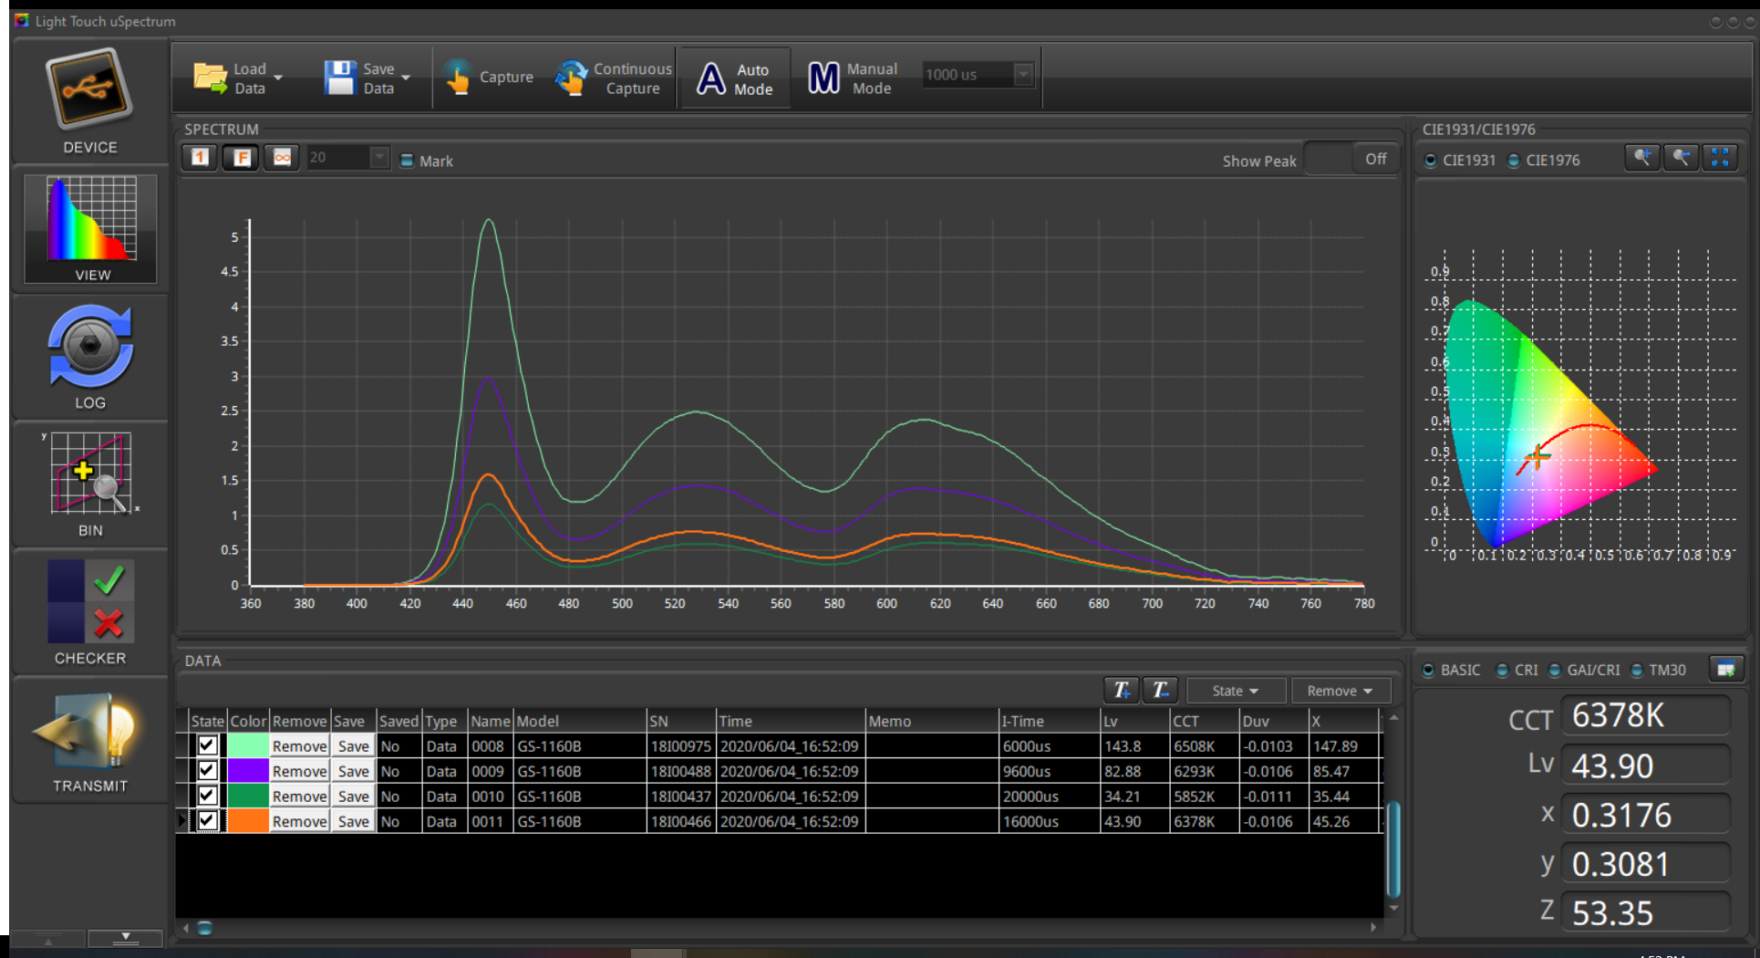Open the CHECKER pass/fail icon
Screen dimensions: 1760x958
pos(90,602)
